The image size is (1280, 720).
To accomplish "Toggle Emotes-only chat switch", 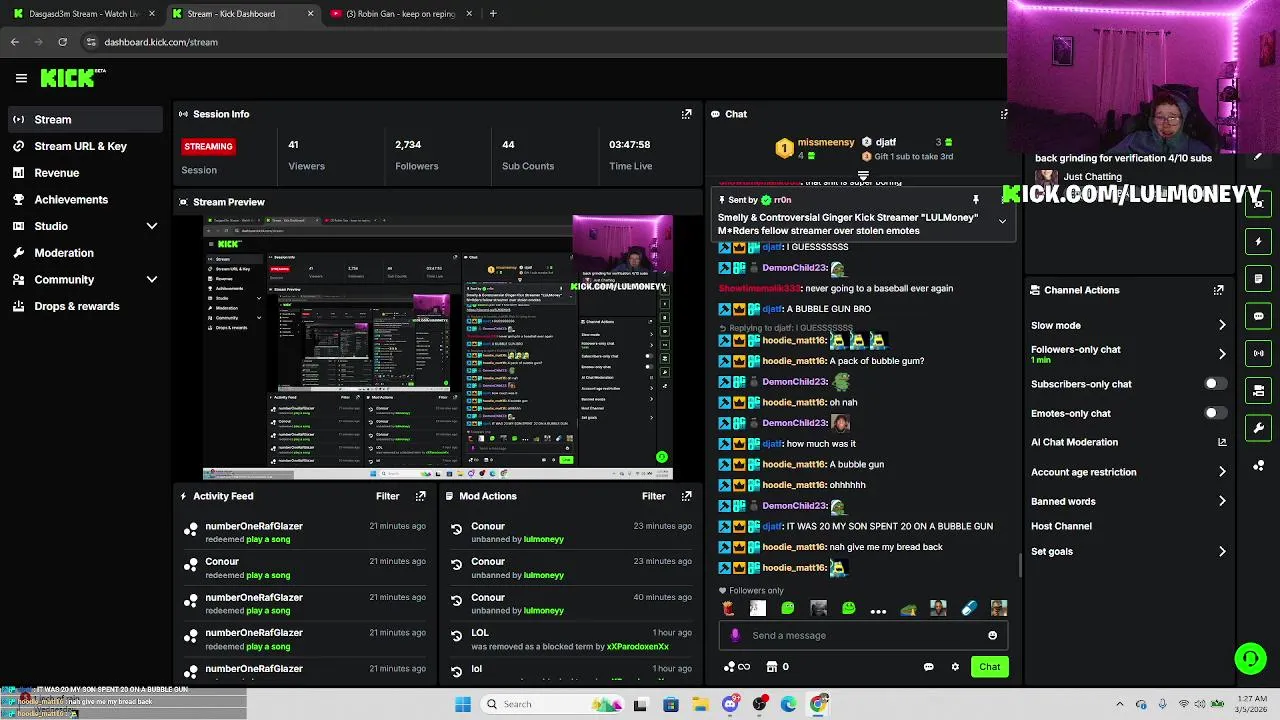I will [x=1214, y=413].
